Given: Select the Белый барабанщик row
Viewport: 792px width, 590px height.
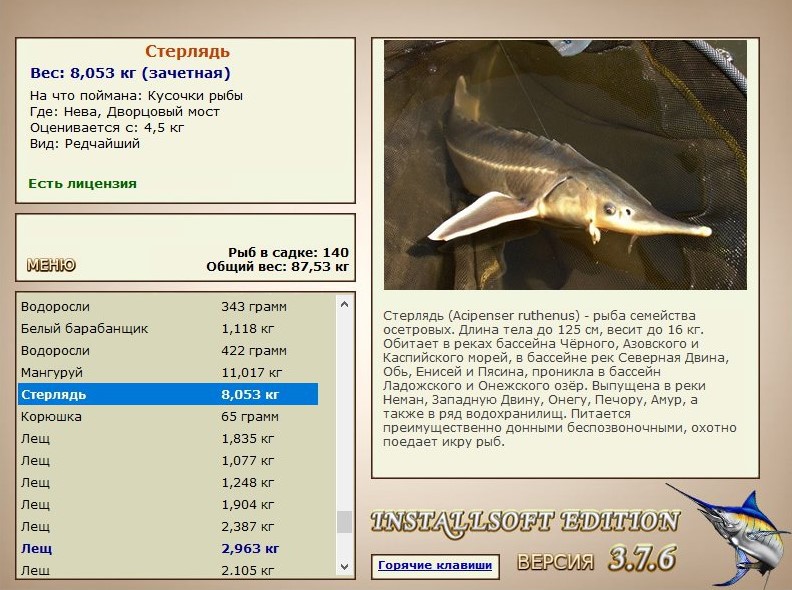Looking at the screenshot, I should click(x=168, y=329).
